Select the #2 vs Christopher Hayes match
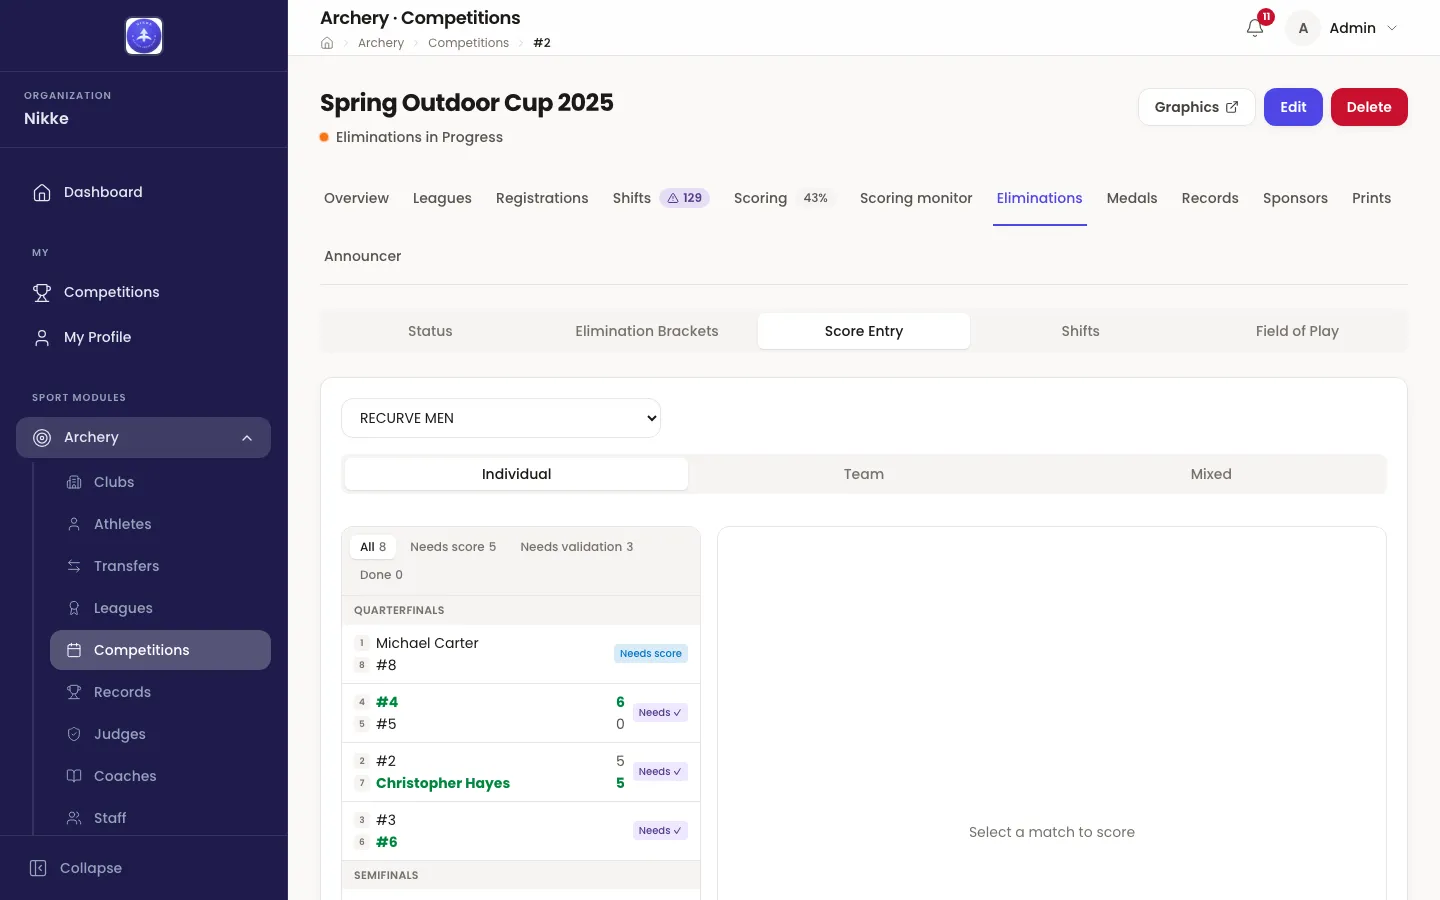The width and height of the screenshot is (1440, 900). point(521,772)
